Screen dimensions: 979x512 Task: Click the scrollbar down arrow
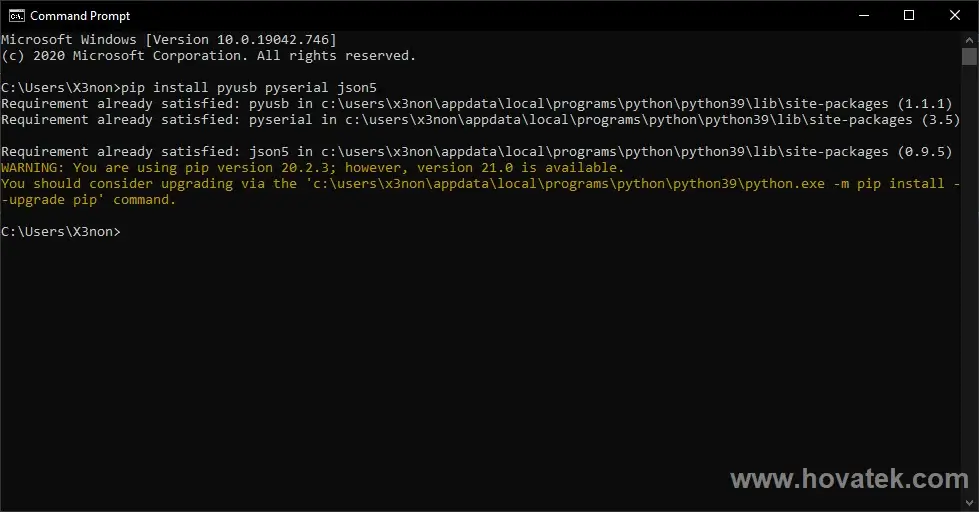(970, 503)
